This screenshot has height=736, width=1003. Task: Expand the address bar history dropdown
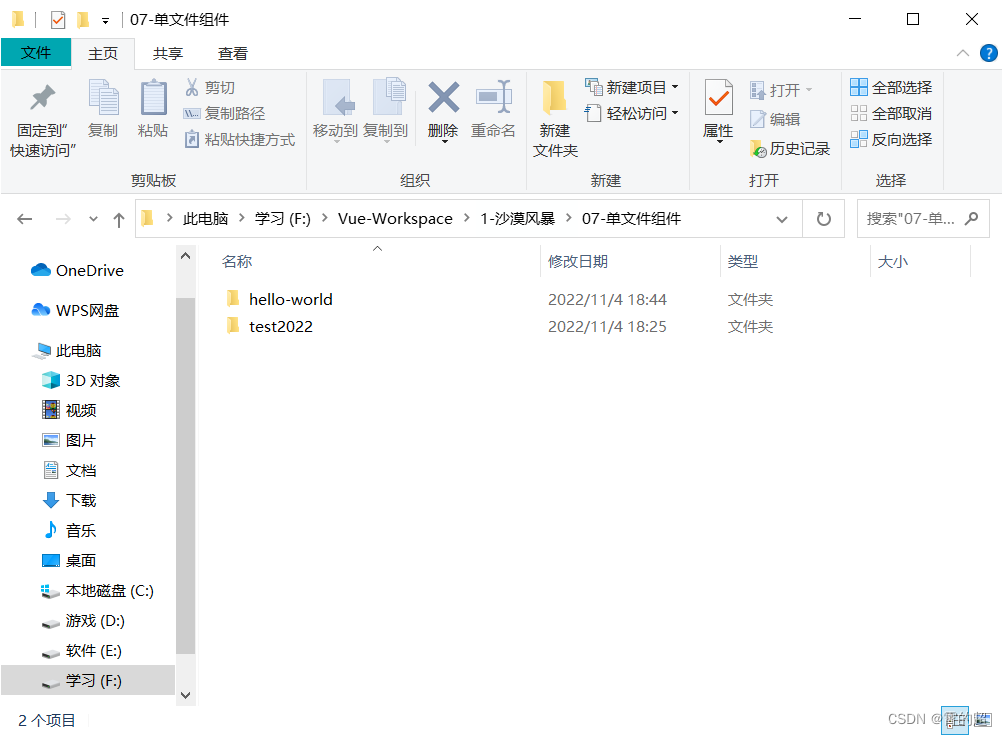tap(782, 218)
